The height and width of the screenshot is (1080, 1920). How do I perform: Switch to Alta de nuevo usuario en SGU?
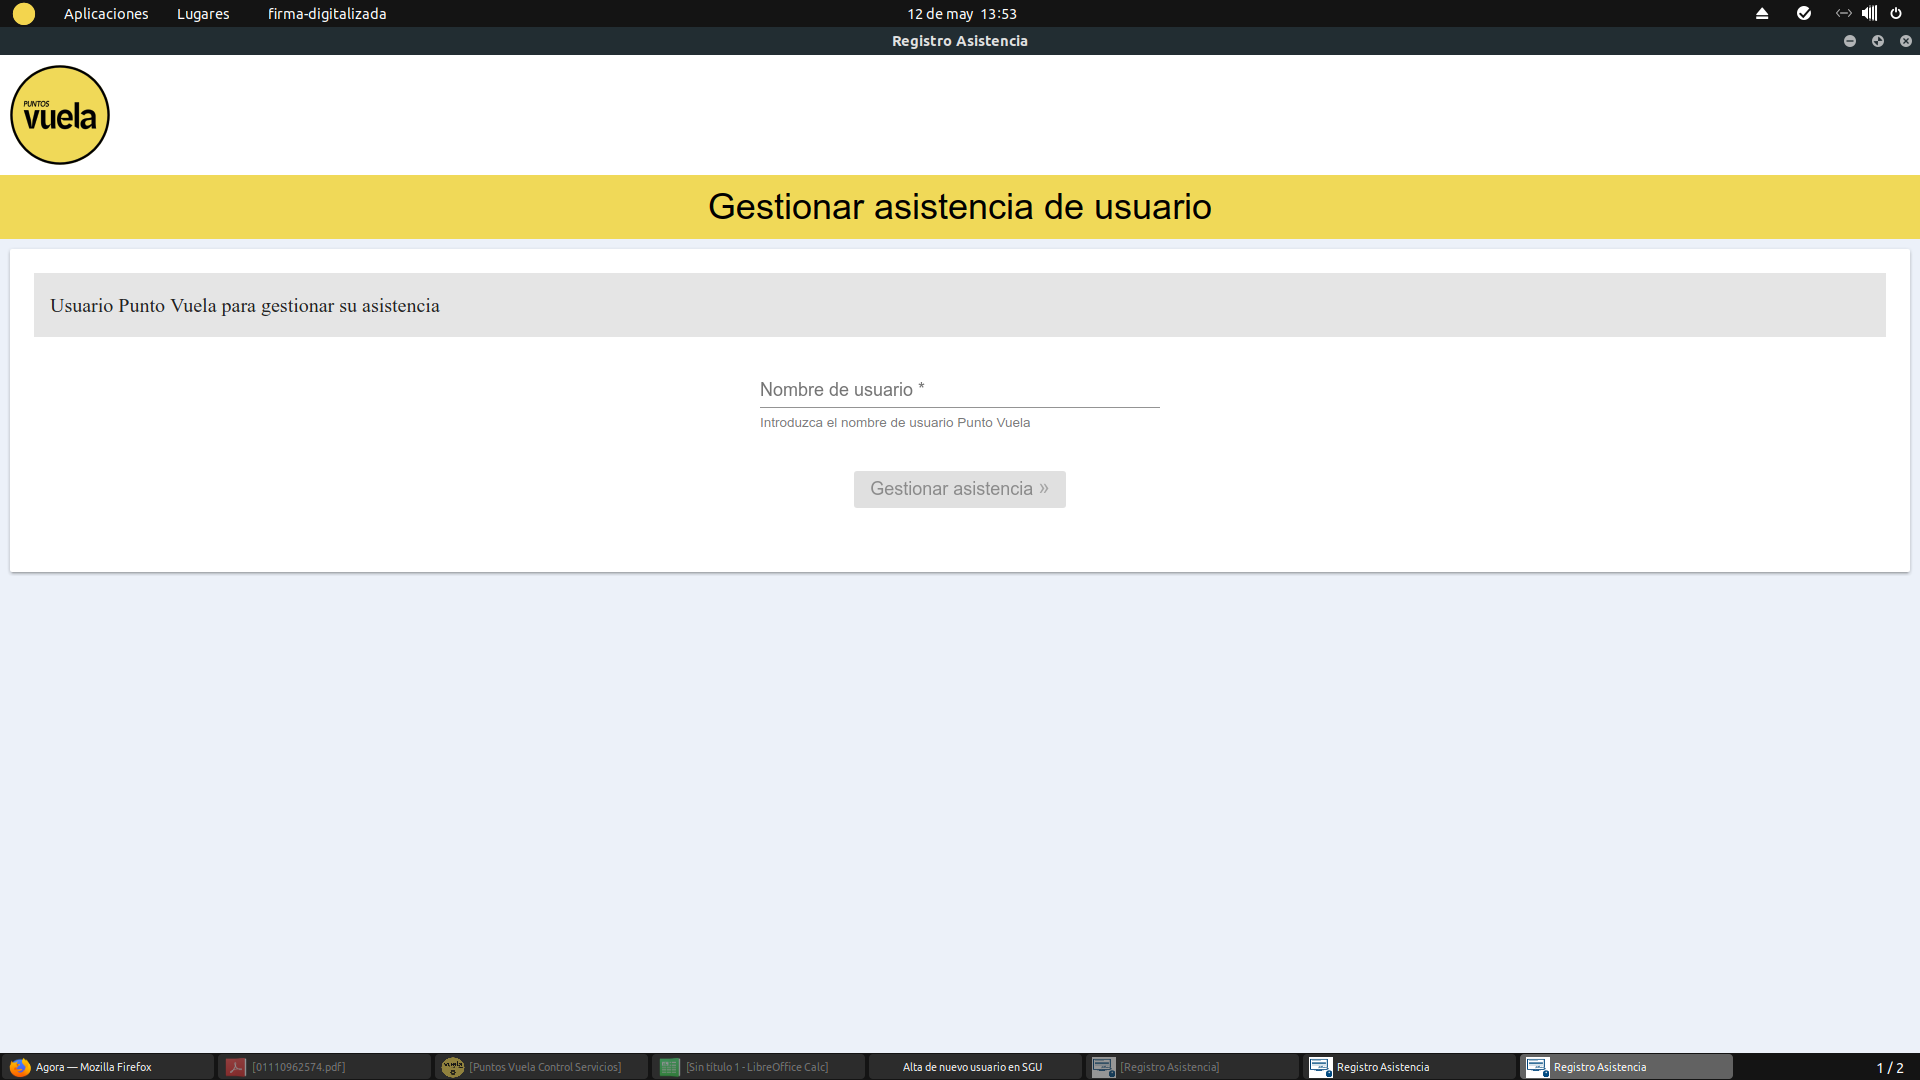972,1067
